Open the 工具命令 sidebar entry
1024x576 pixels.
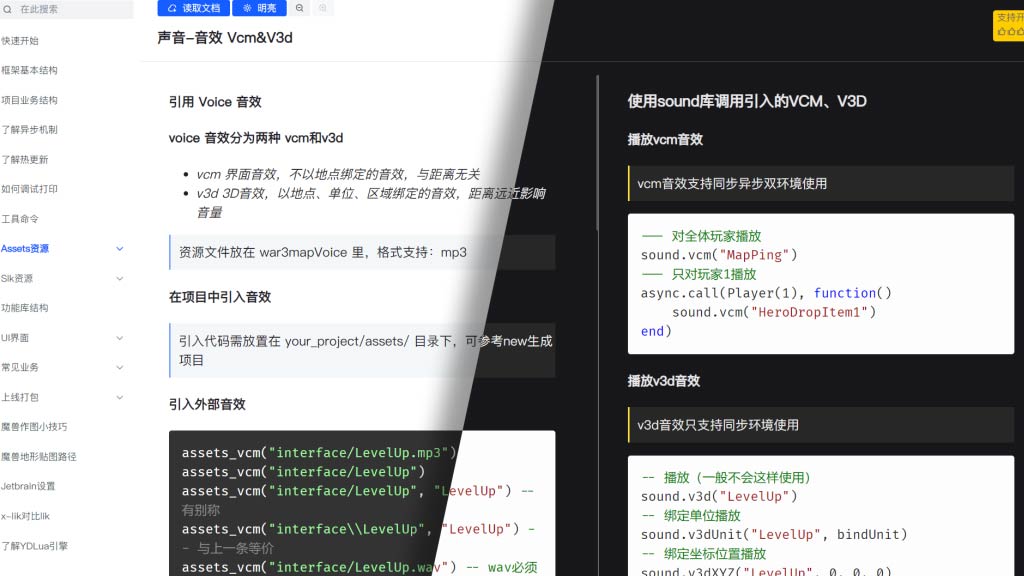pyautogui.click(x=20, y=219)
